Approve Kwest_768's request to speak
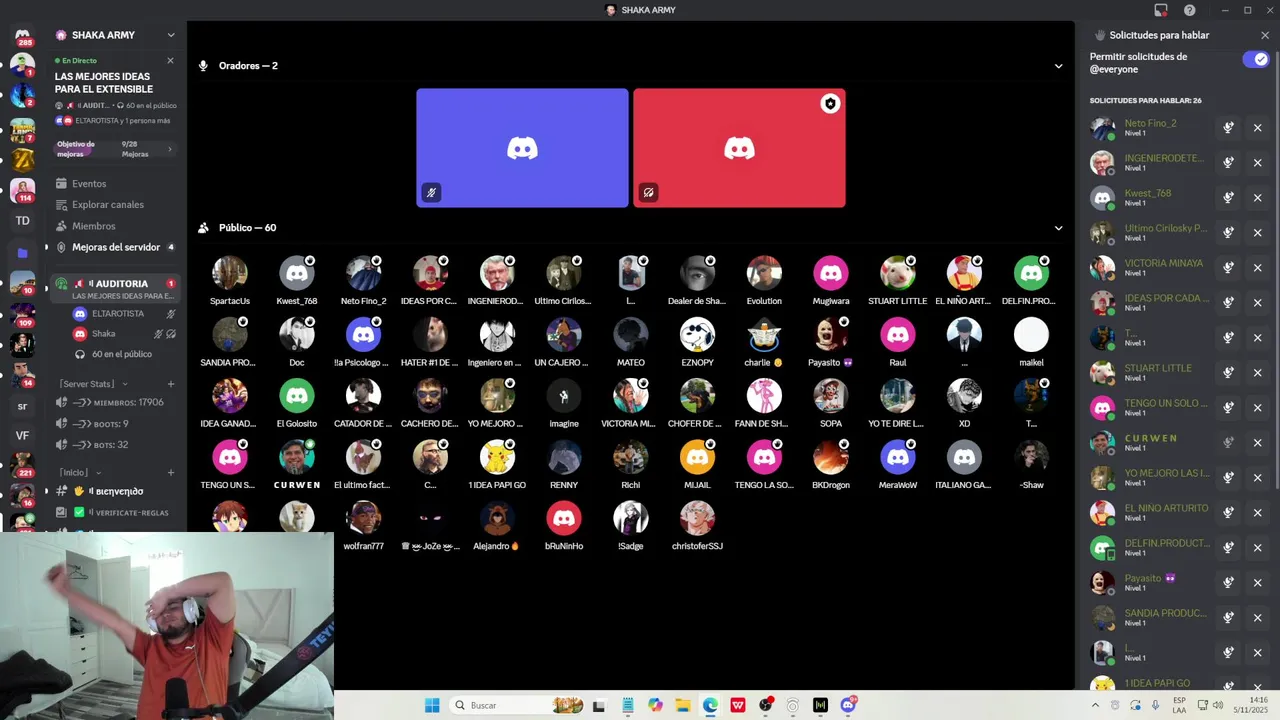Screen dimensions: 1280x720 (x=1228, y=198)
